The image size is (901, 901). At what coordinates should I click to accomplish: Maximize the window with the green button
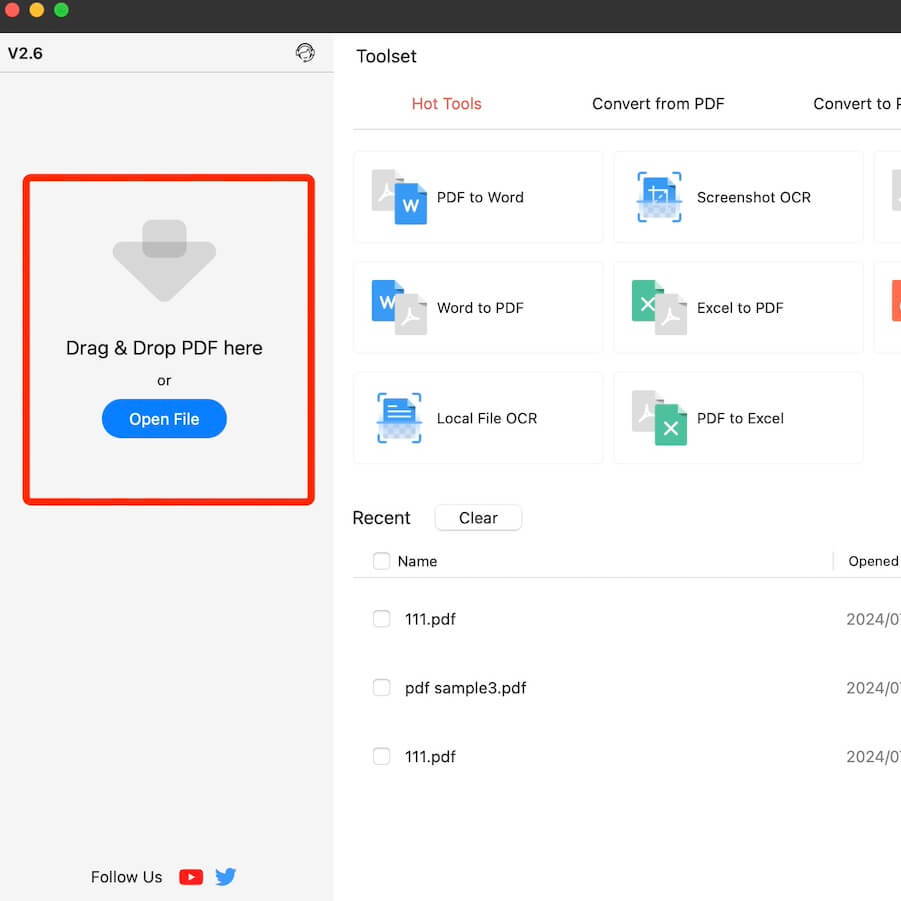click(61, 10)
